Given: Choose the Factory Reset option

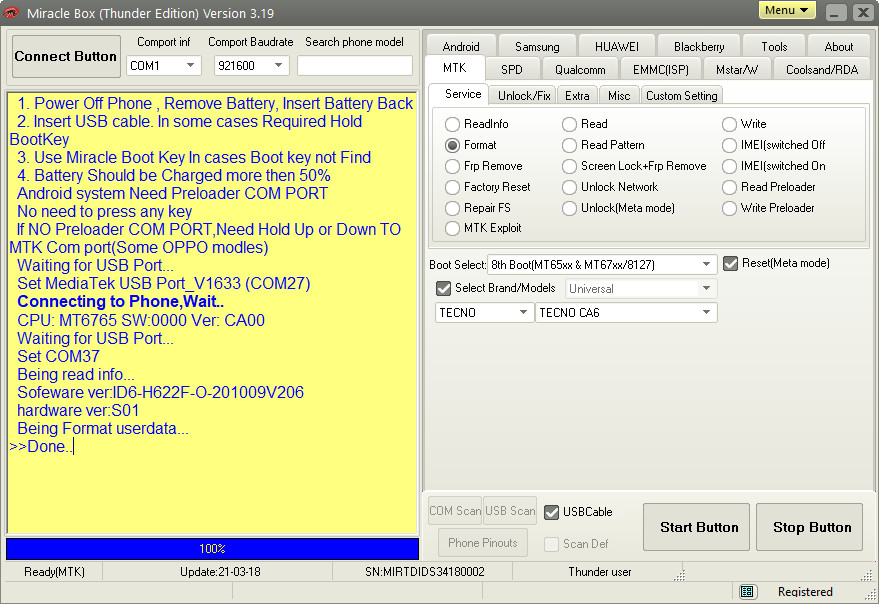Looking at the screenshot, I should 488,187.
